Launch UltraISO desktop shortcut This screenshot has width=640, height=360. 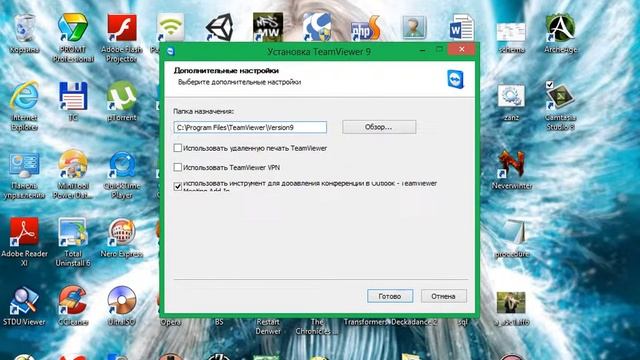pos(122,301)
